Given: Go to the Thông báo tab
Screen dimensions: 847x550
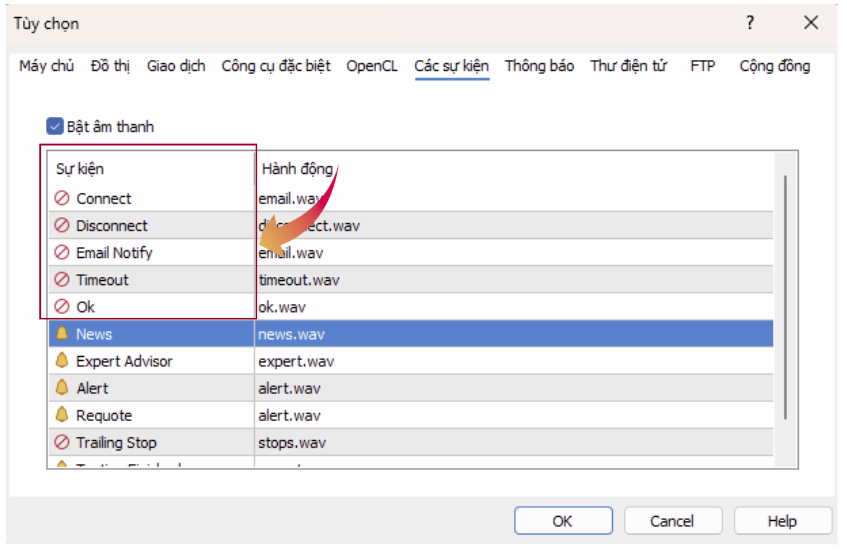Looking at the screenshot, I should pyautogui.click(x=539, y=66).
